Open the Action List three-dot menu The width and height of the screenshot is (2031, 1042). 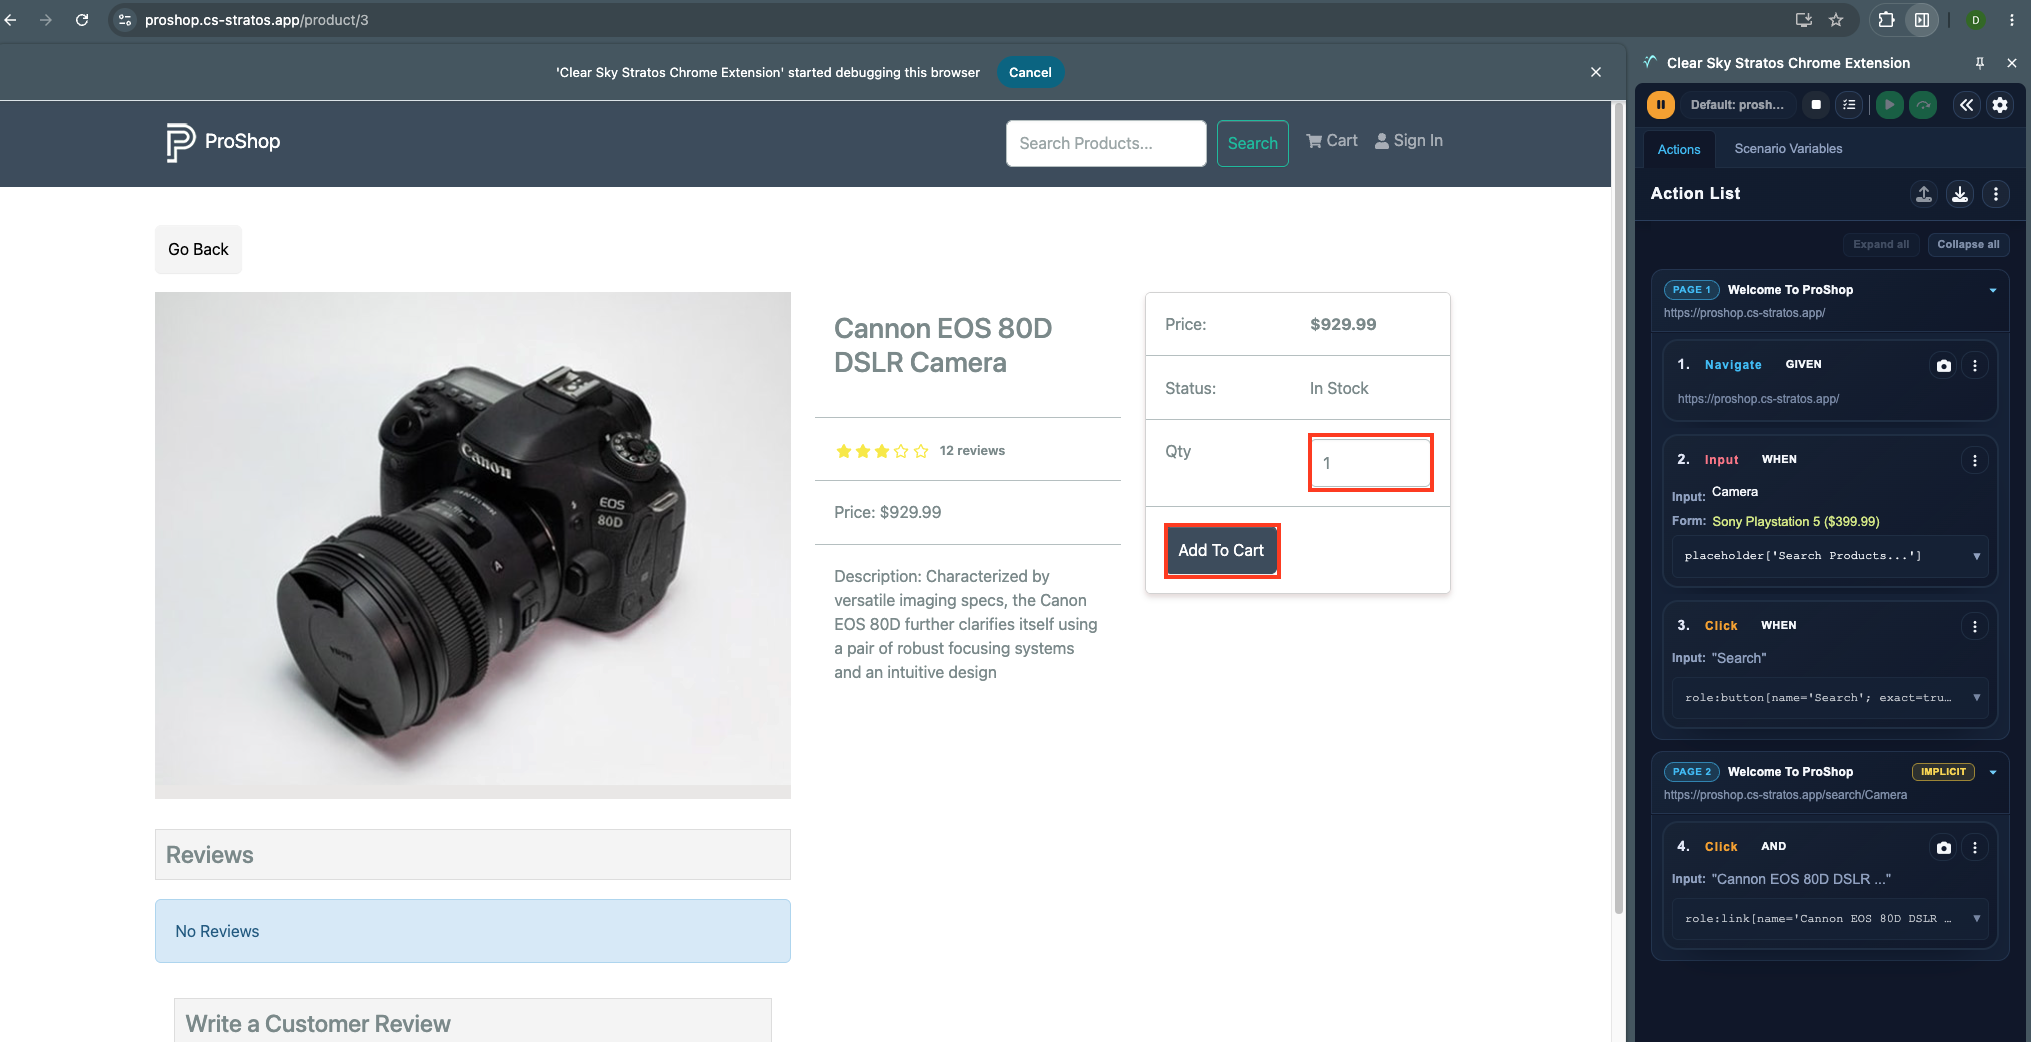[x=1996, y=194]
